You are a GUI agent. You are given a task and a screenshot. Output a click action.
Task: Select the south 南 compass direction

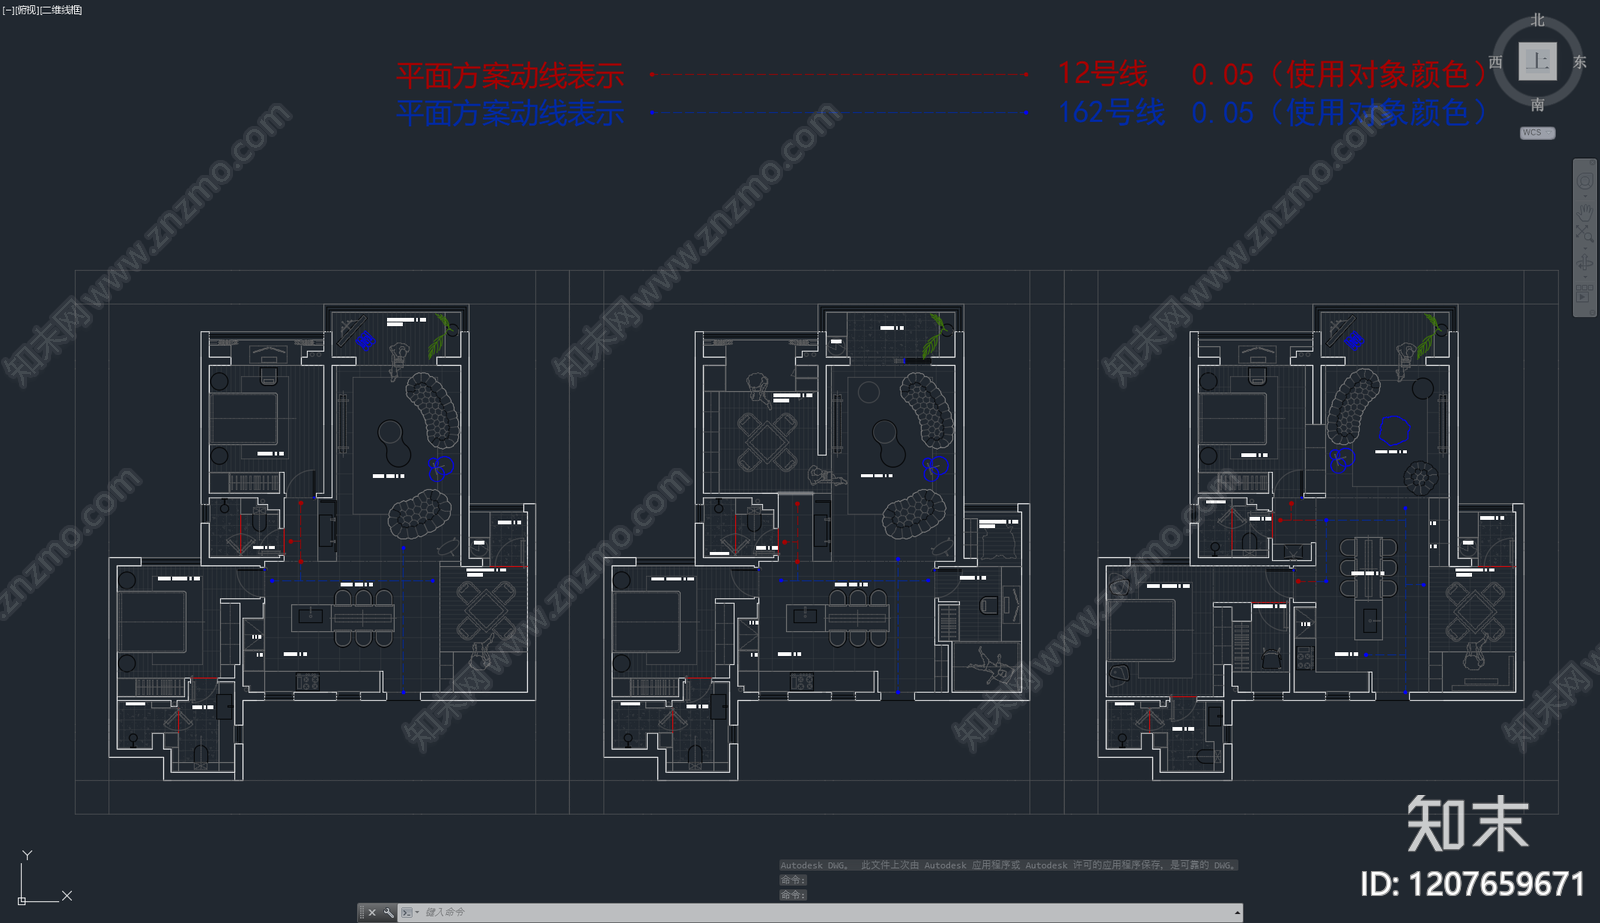tap(1538, 104)
